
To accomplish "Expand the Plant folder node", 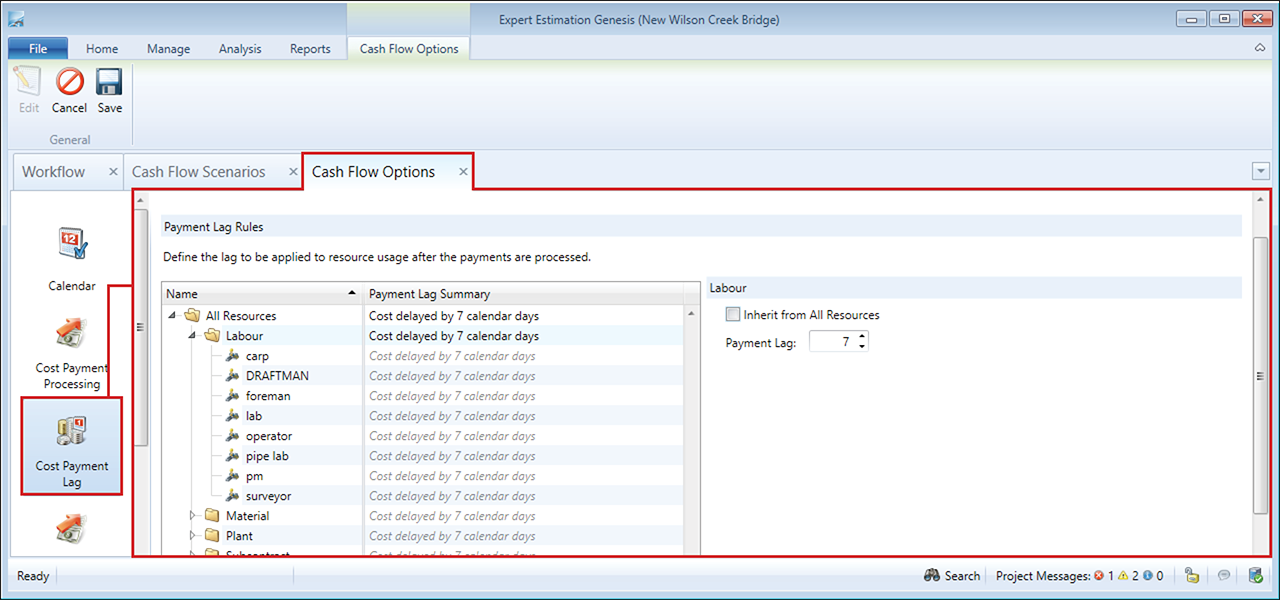I will [x=193, y=536].
